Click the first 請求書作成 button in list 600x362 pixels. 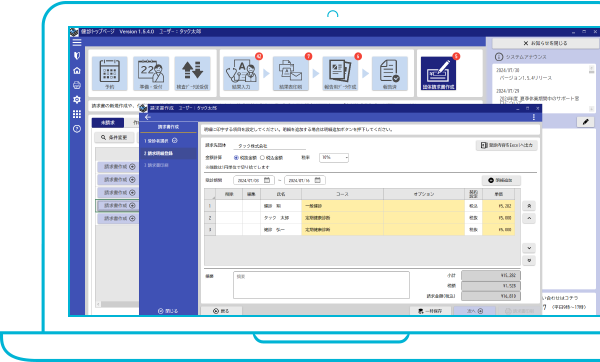[117, 167]
